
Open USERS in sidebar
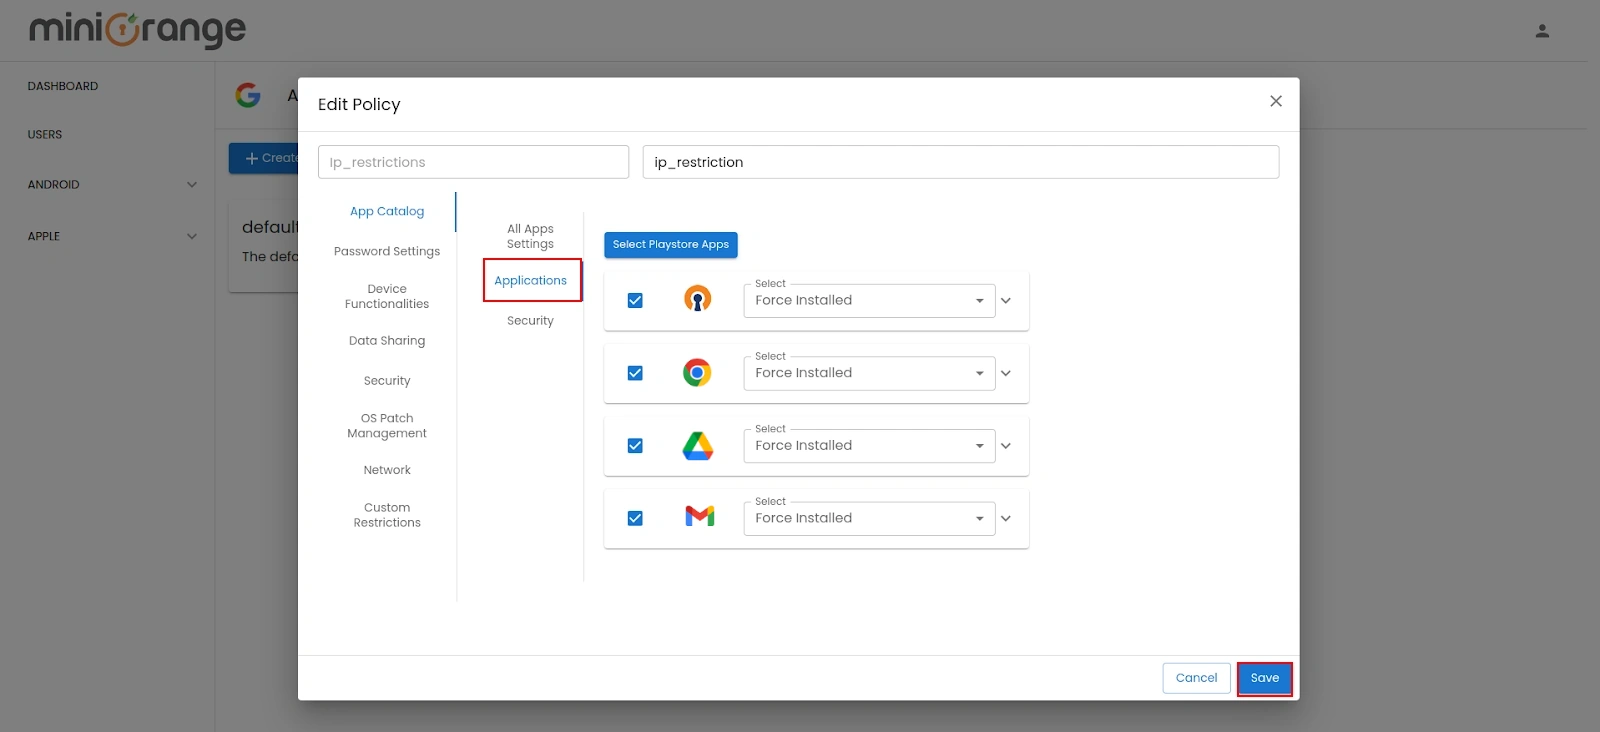[45, 135]
